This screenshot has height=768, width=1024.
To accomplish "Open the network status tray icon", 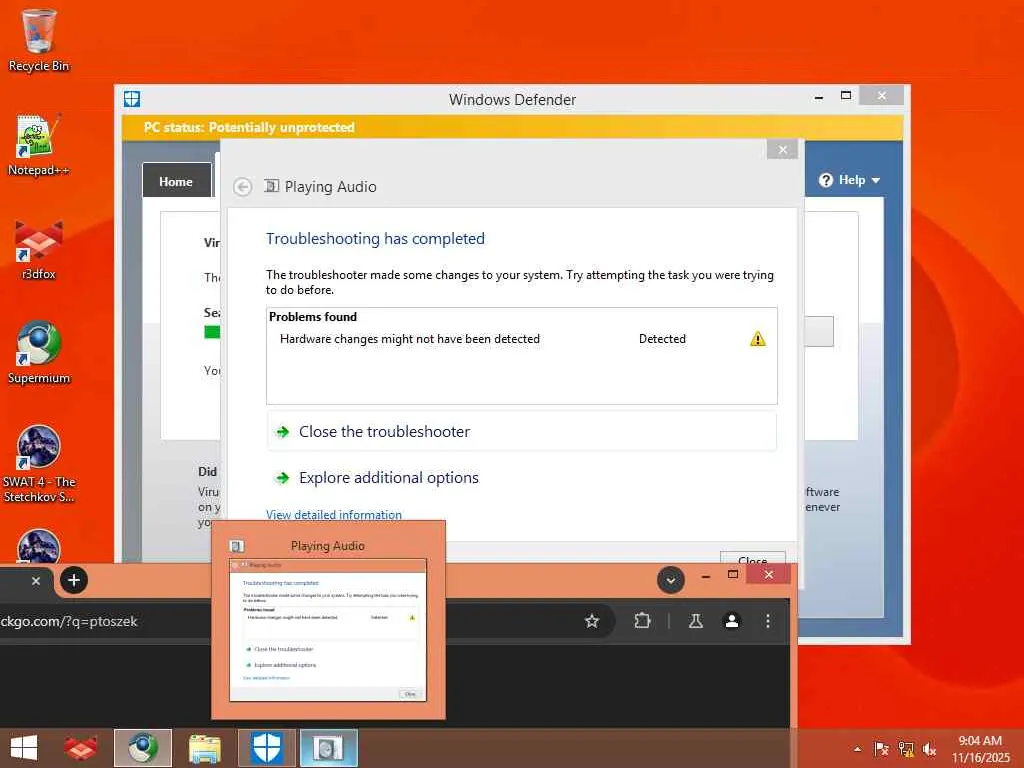I will (x=906, y=749).
